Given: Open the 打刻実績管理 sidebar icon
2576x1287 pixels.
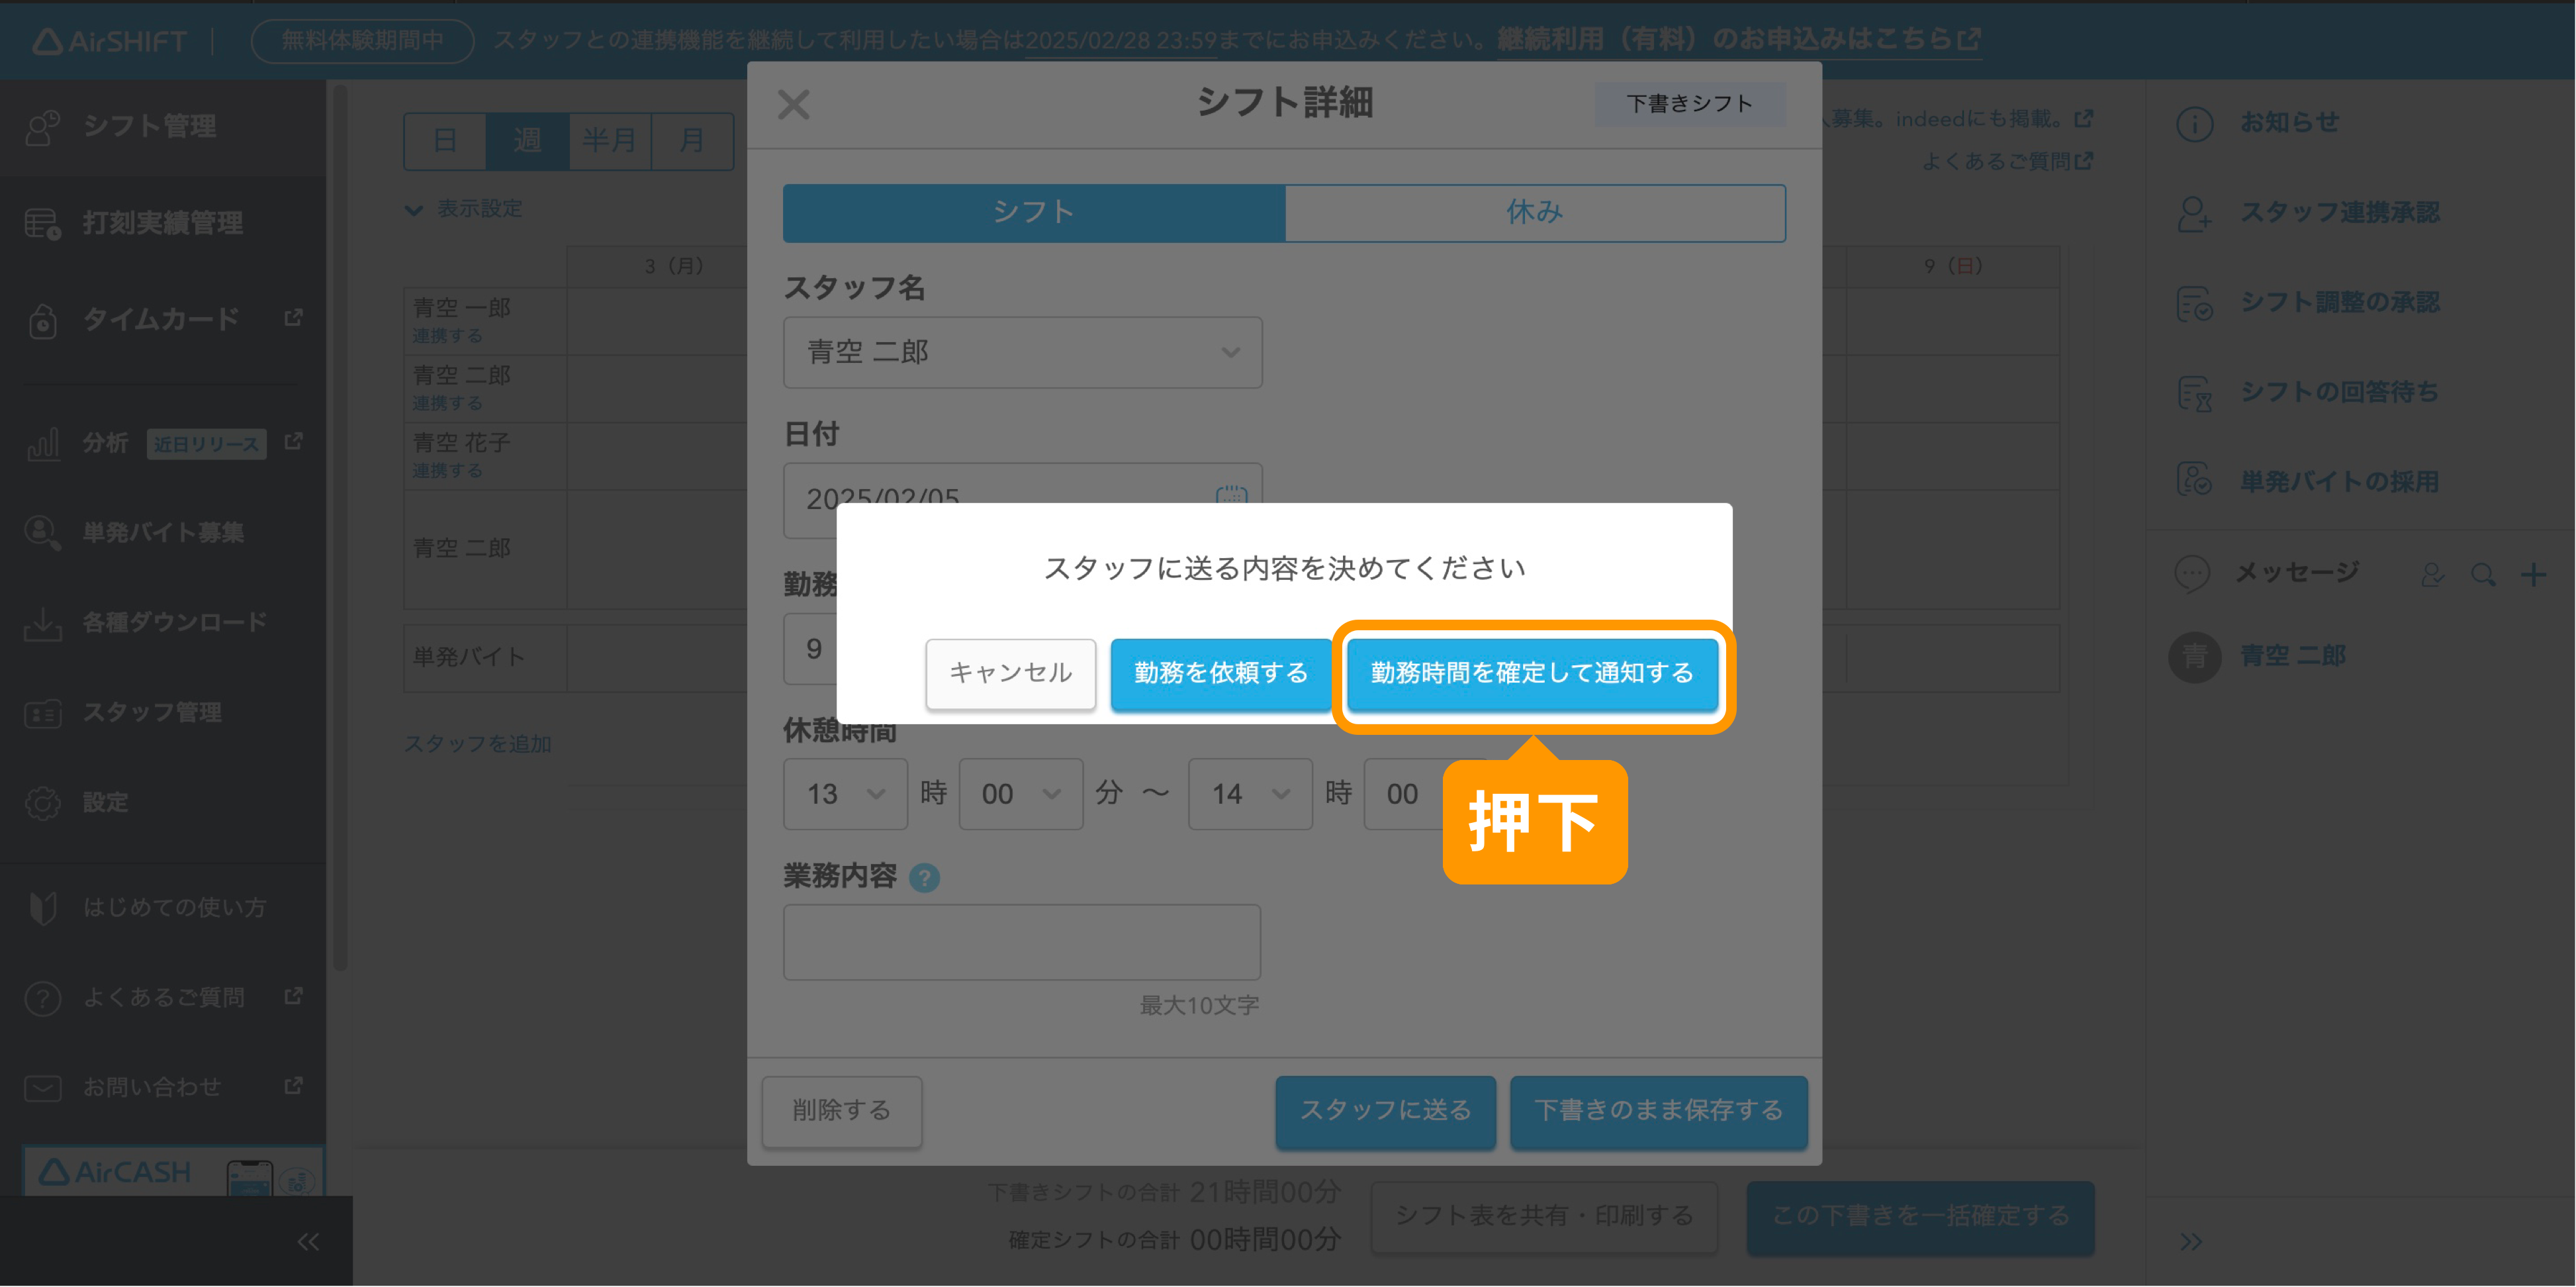Looking at the screenshot, I should coord(42,224).
